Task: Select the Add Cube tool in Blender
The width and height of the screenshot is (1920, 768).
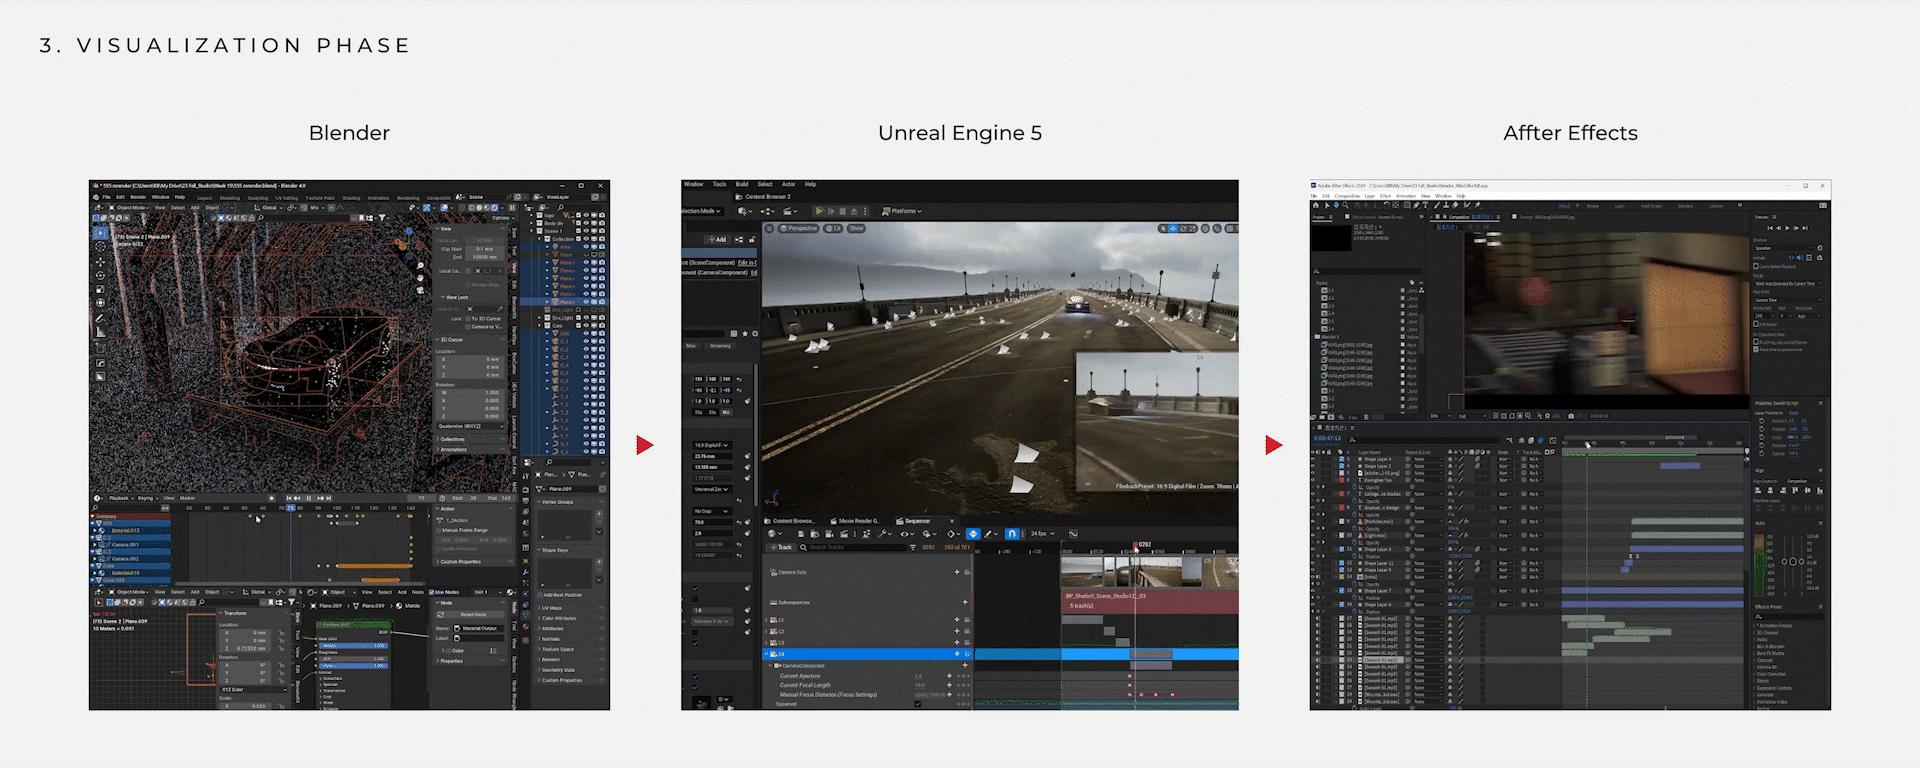Action: pos(100,348)
